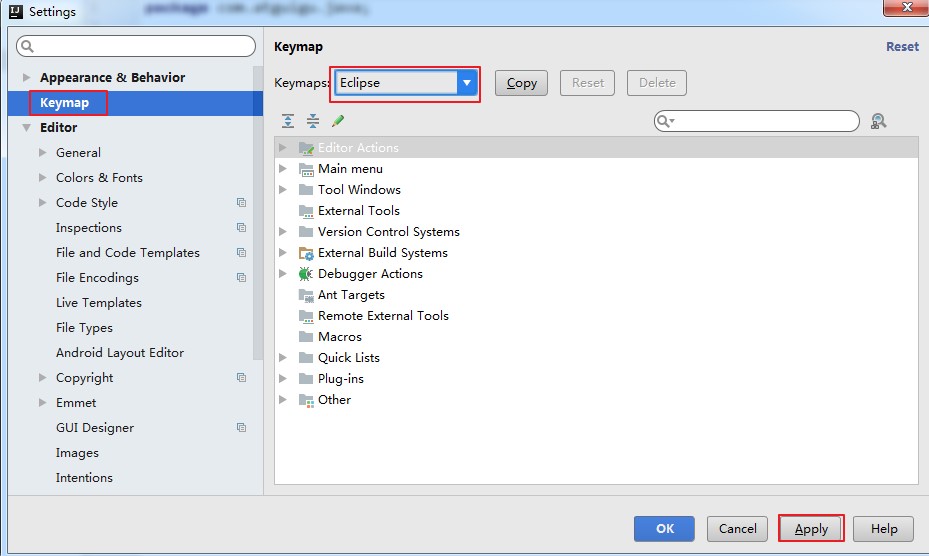Expand Version Control Systems node

[x=283, y=232]
